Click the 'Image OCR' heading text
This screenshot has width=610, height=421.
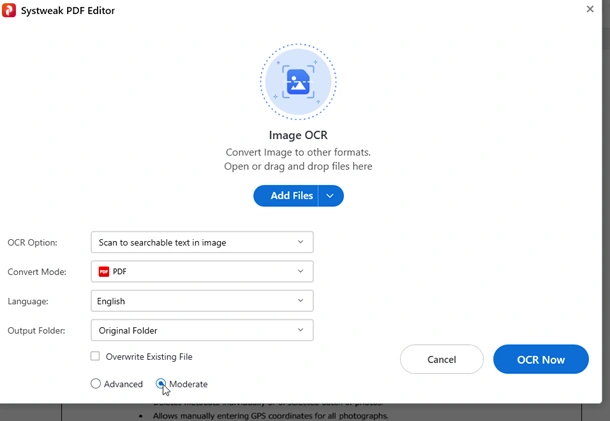pyautogui.click(x=298, y=135)
